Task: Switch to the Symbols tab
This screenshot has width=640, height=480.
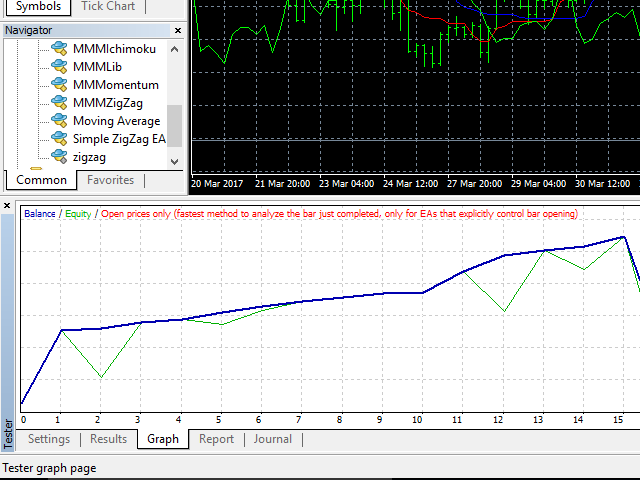Action: click(x=38, y=6)
